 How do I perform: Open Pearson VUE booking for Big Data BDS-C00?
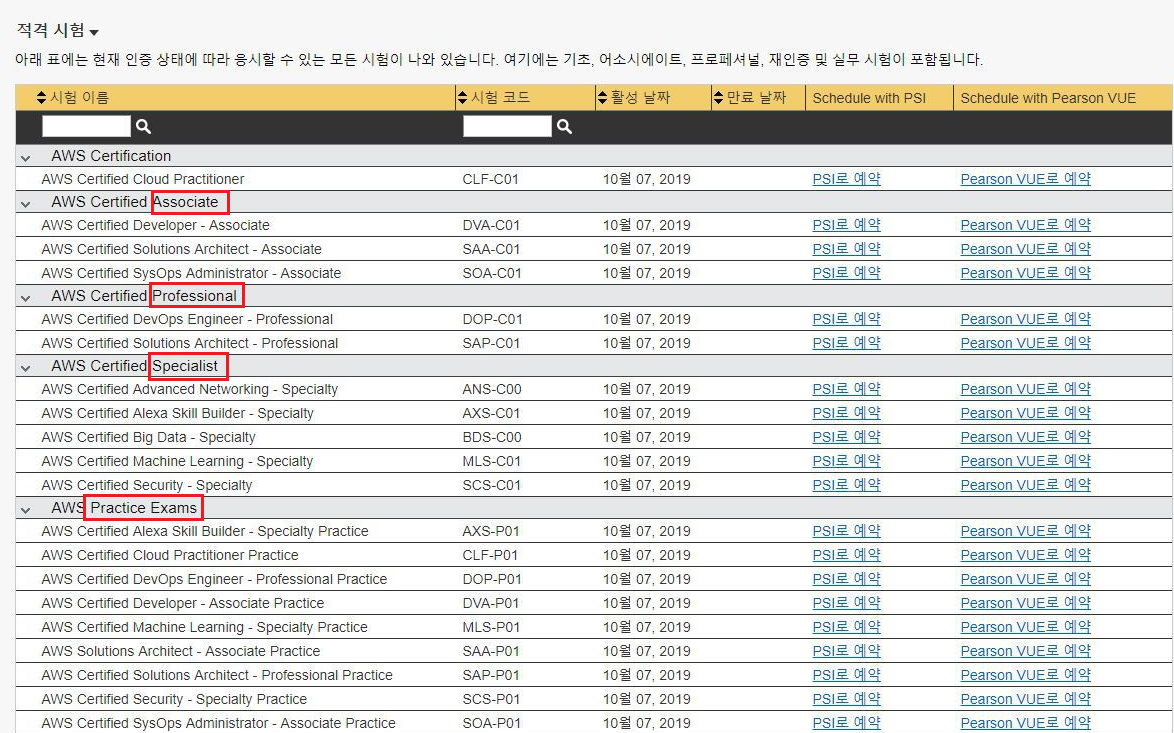(1026, 437)
